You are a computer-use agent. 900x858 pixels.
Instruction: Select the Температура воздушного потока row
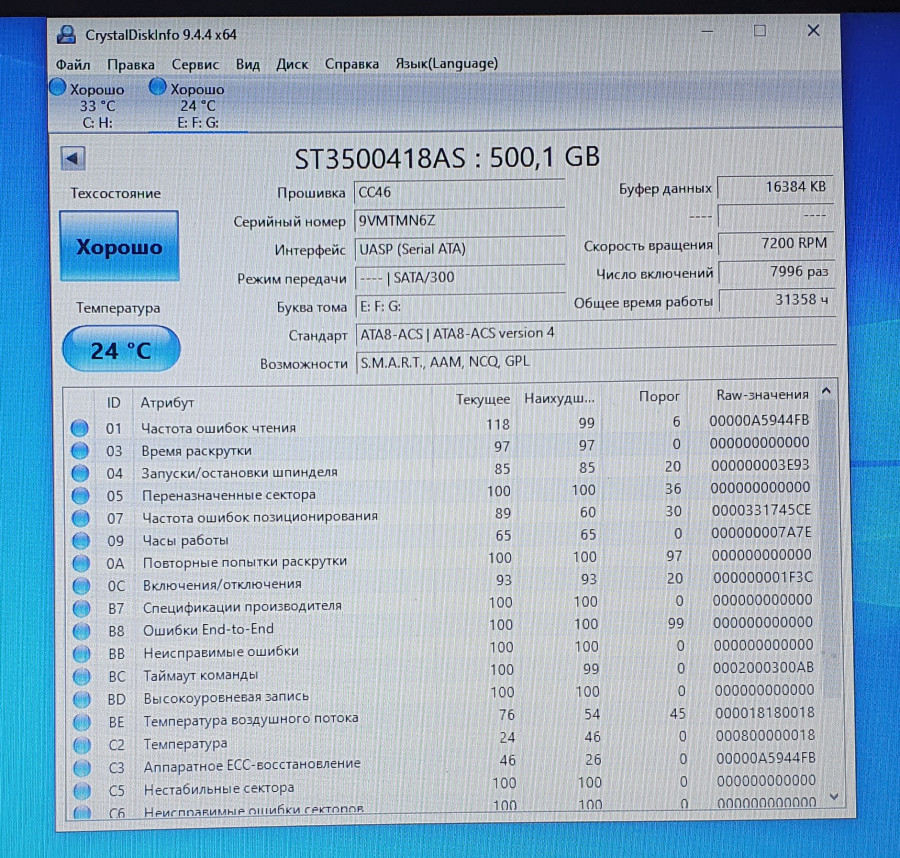click(x=445, y=716)
